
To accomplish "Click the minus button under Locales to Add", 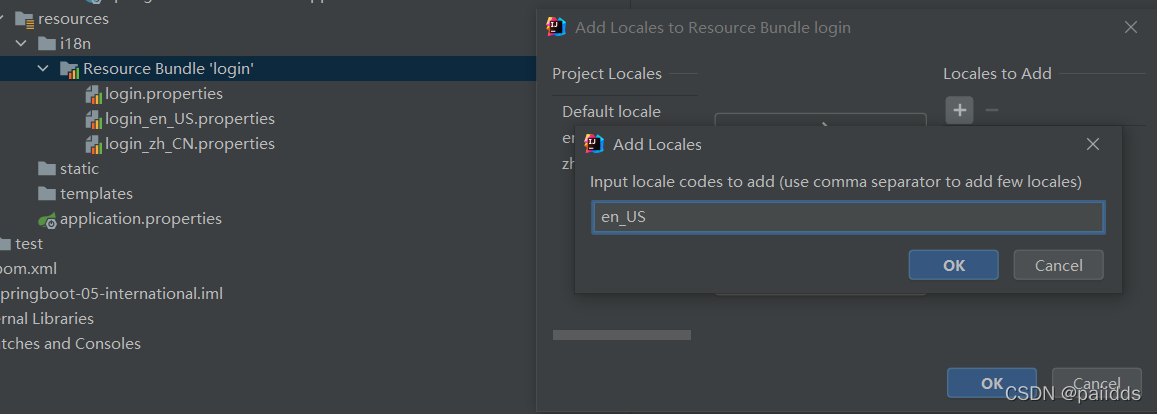I will (992, 110).
